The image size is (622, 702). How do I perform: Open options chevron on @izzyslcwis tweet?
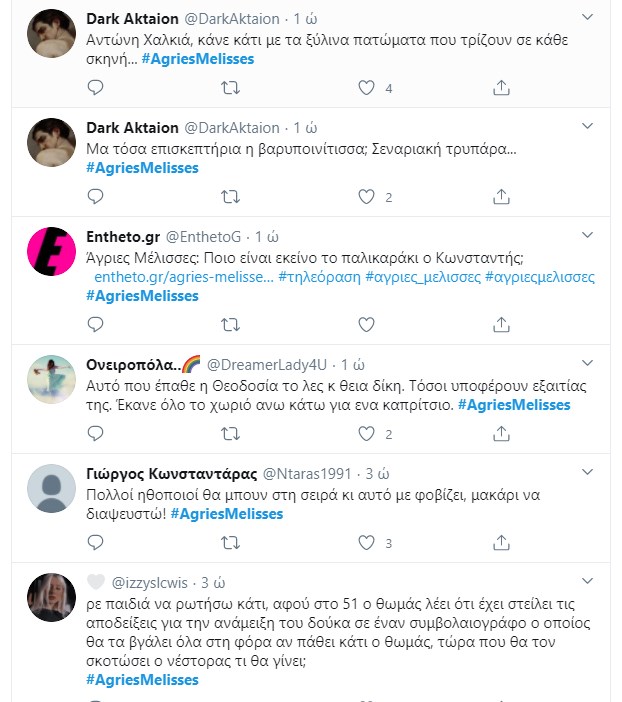pos(589,581)
